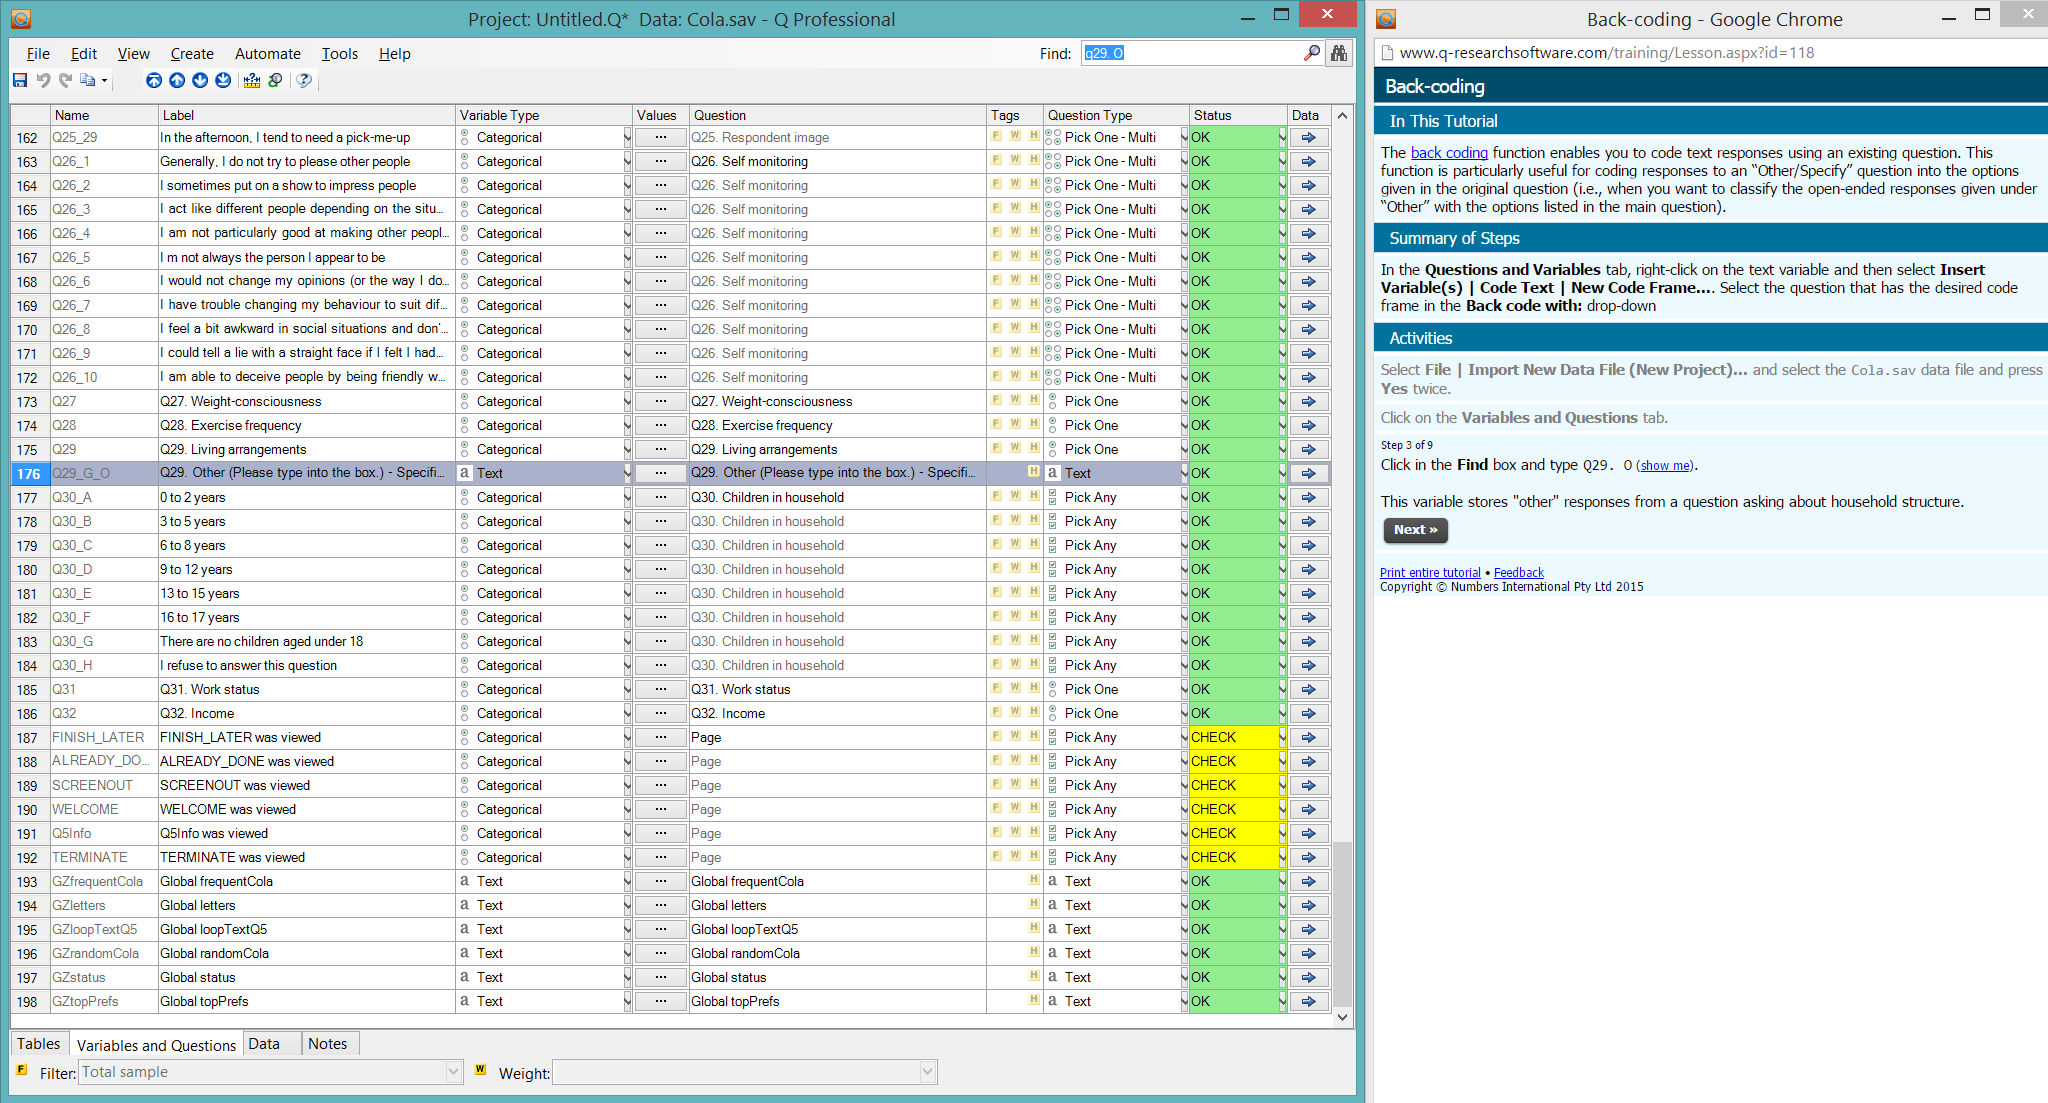Viewport: 2048px width, 1103px height.
Task: Switch to the Tables tab
Action: pos(39,1044)
